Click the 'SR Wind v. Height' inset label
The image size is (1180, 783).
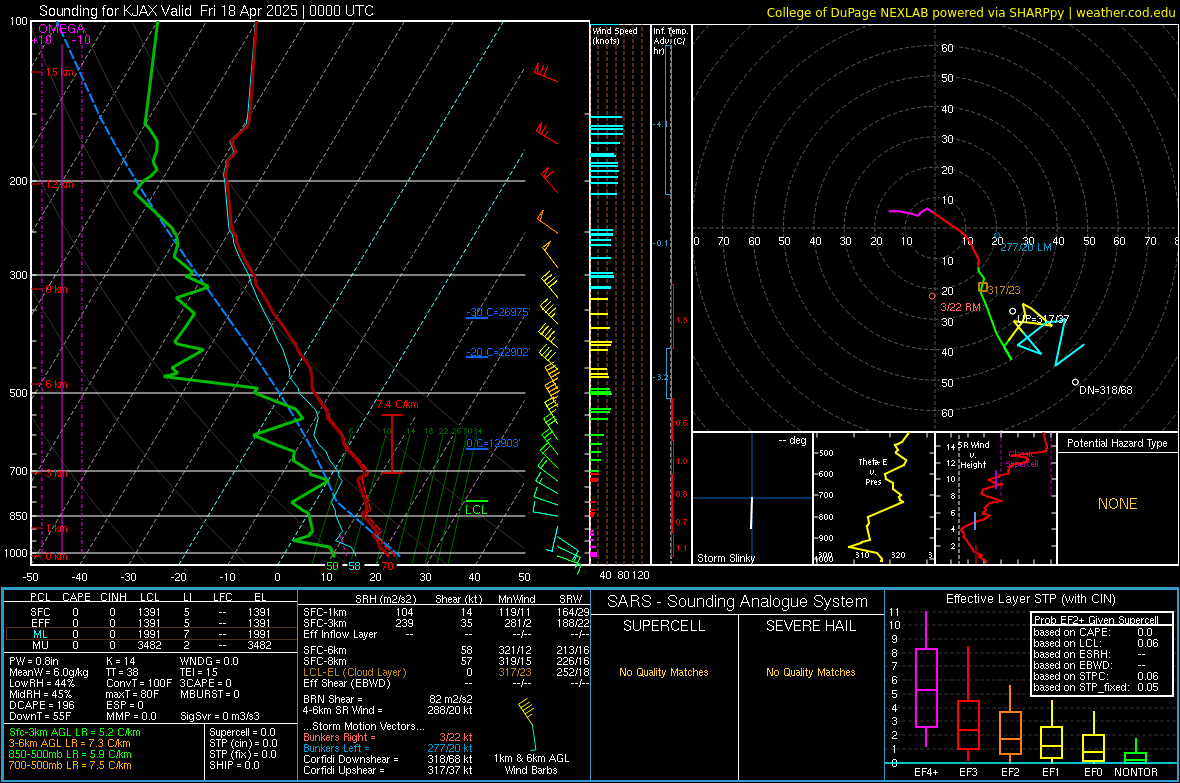coord(973,455)
